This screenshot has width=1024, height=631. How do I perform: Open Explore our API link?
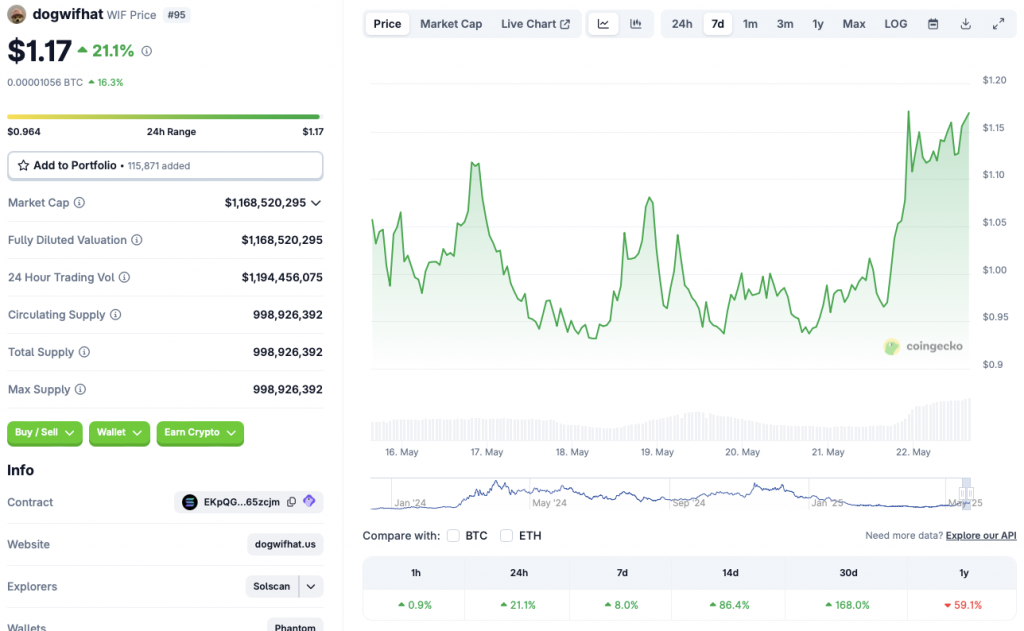click(x=981, y=536)
